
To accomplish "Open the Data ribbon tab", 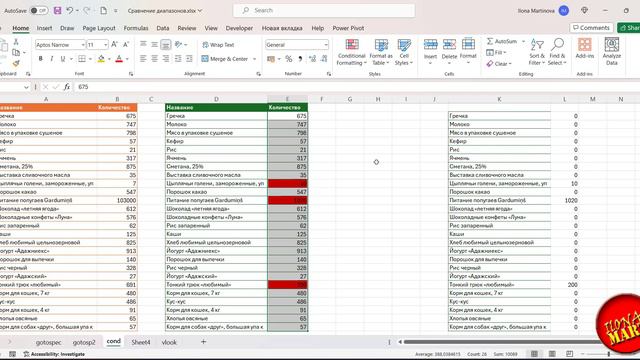I will point(162,28).
